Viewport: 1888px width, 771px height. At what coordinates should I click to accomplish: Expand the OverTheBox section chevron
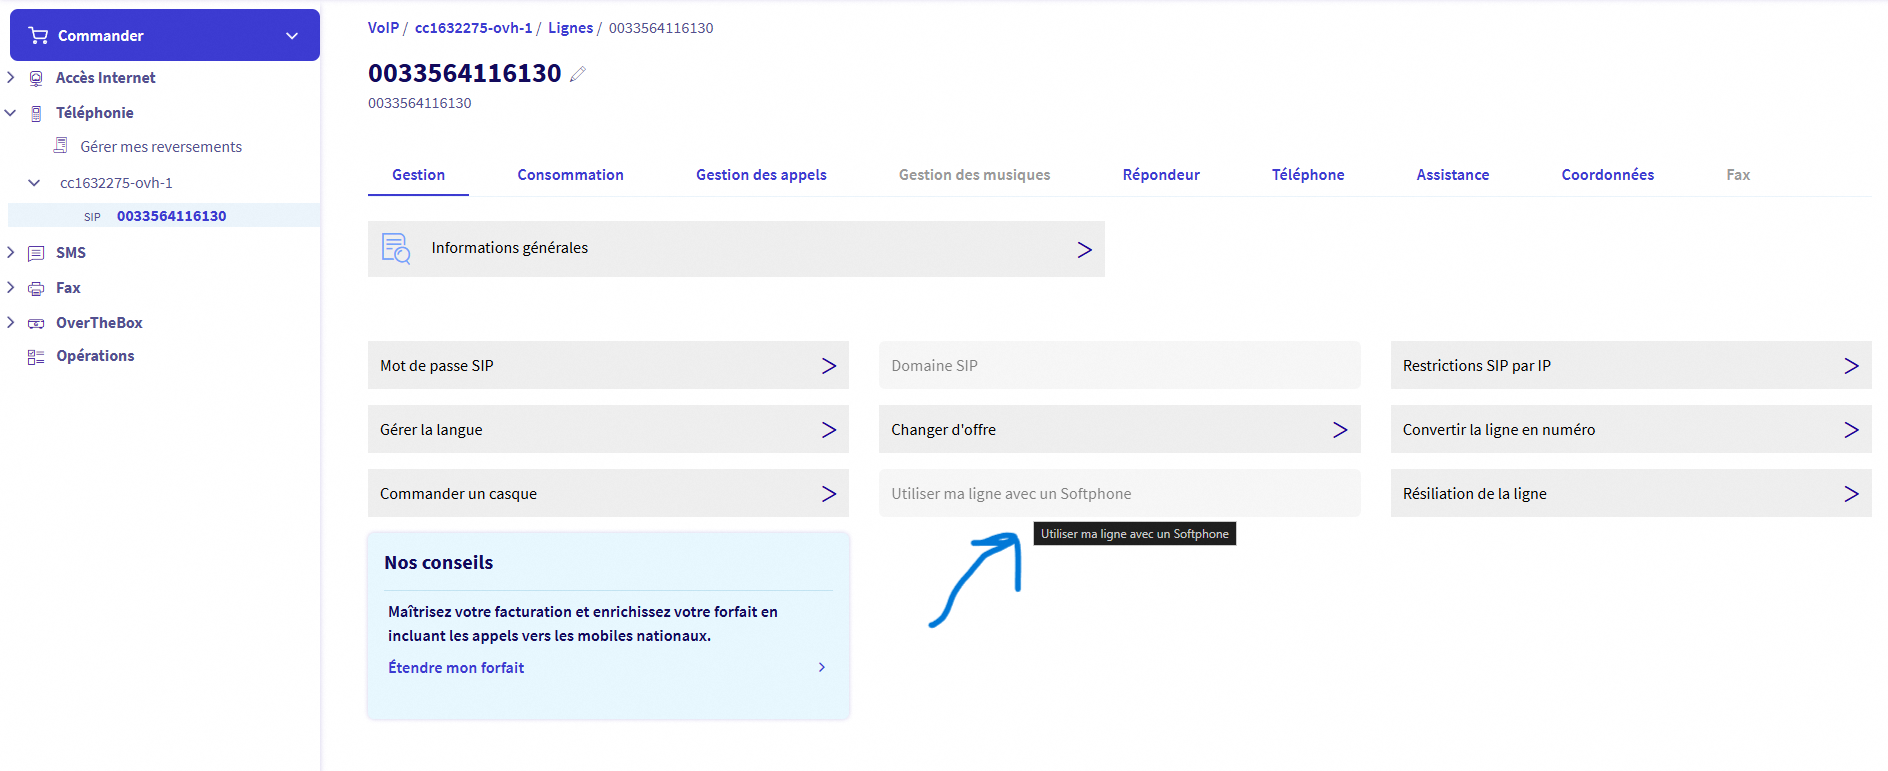pyautogui.click(x=11, y=323)
